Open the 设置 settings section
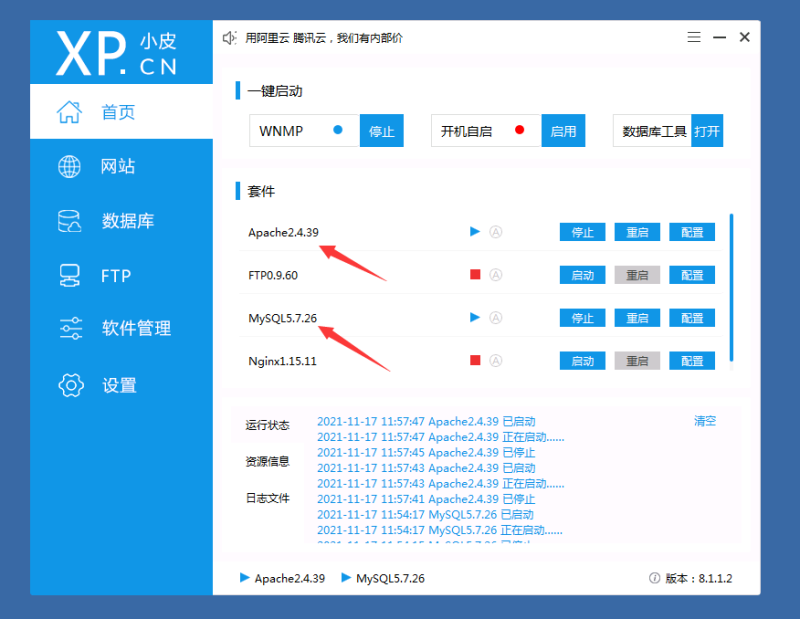Image resolution: width=800 pixels, height=619 pixels. point(121,385)
